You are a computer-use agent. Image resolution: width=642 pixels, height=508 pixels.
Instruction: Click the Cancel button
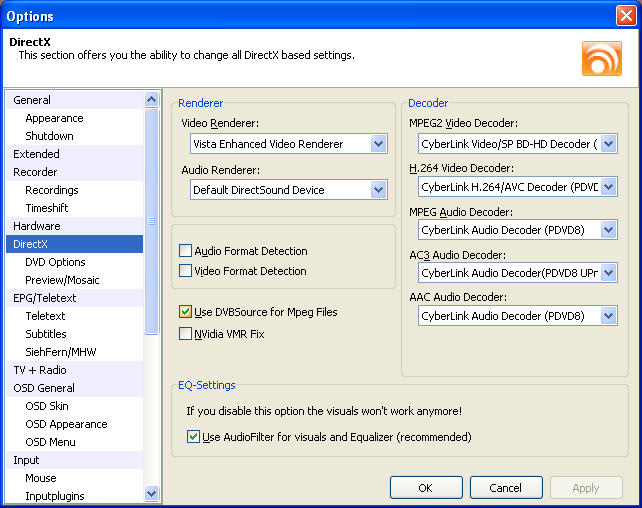506,488
